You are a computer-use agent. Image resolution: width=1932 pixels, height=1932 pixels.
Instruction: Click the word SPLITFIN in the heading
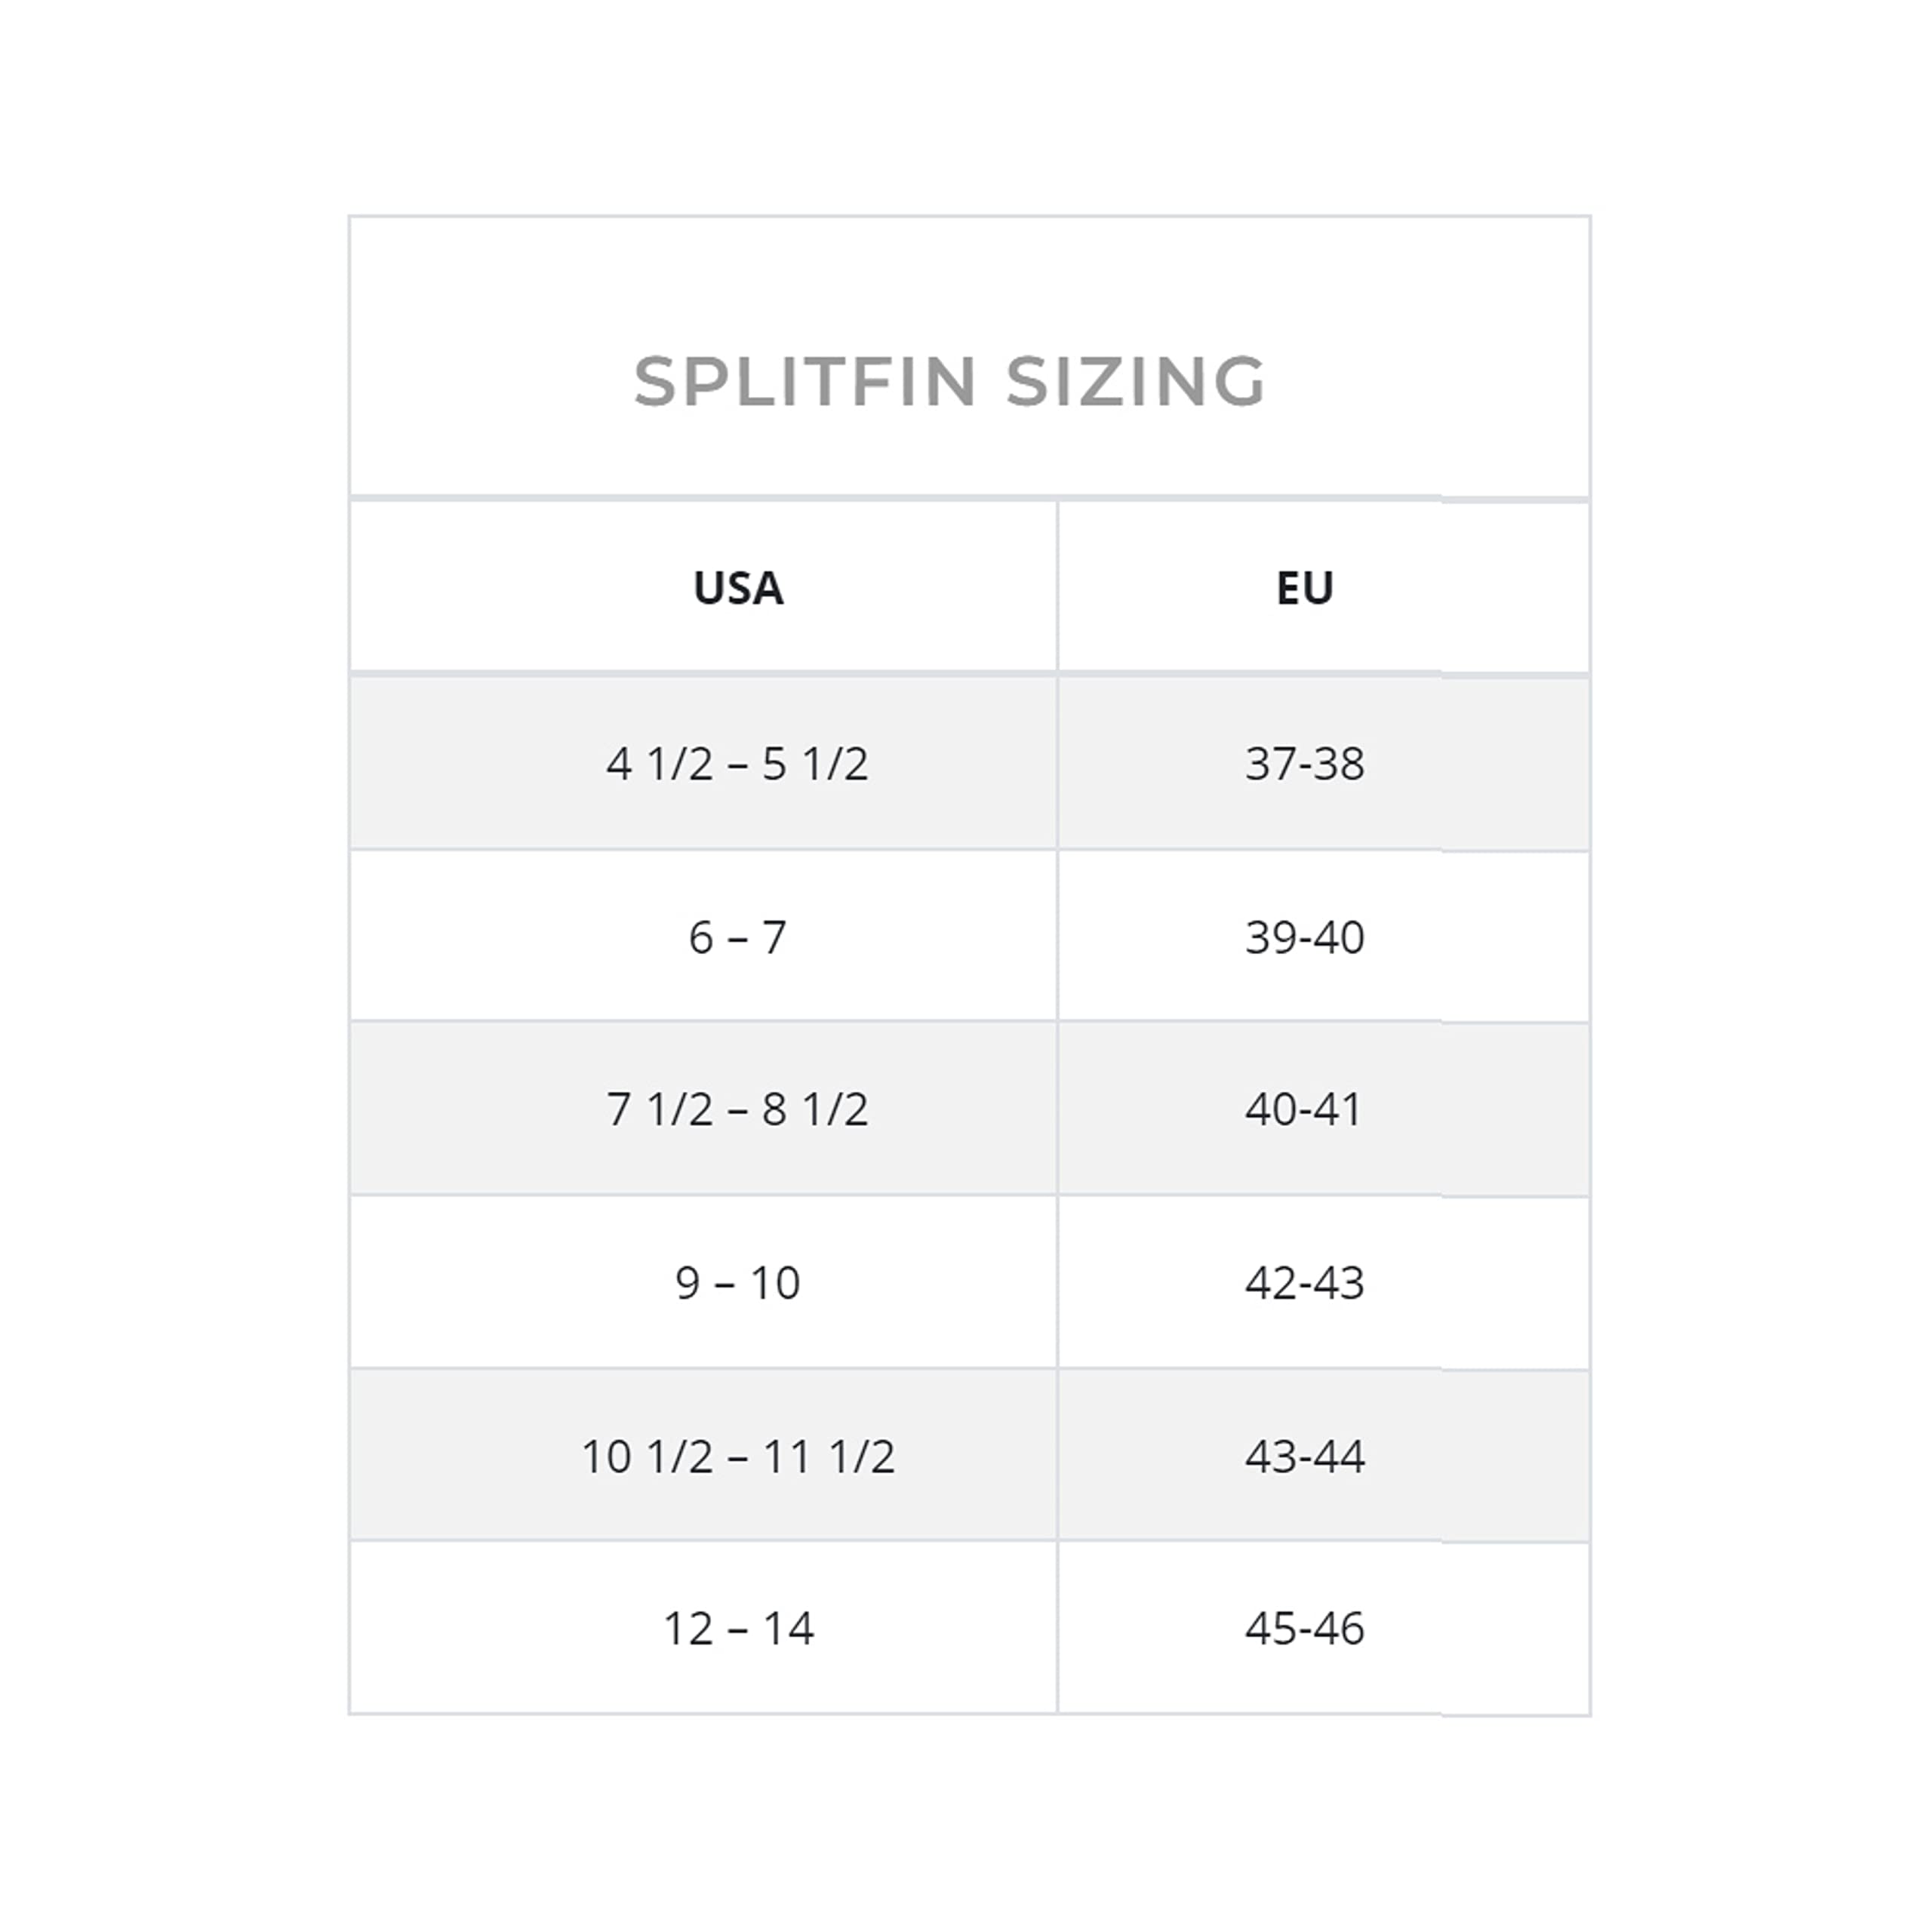(805, 381)
